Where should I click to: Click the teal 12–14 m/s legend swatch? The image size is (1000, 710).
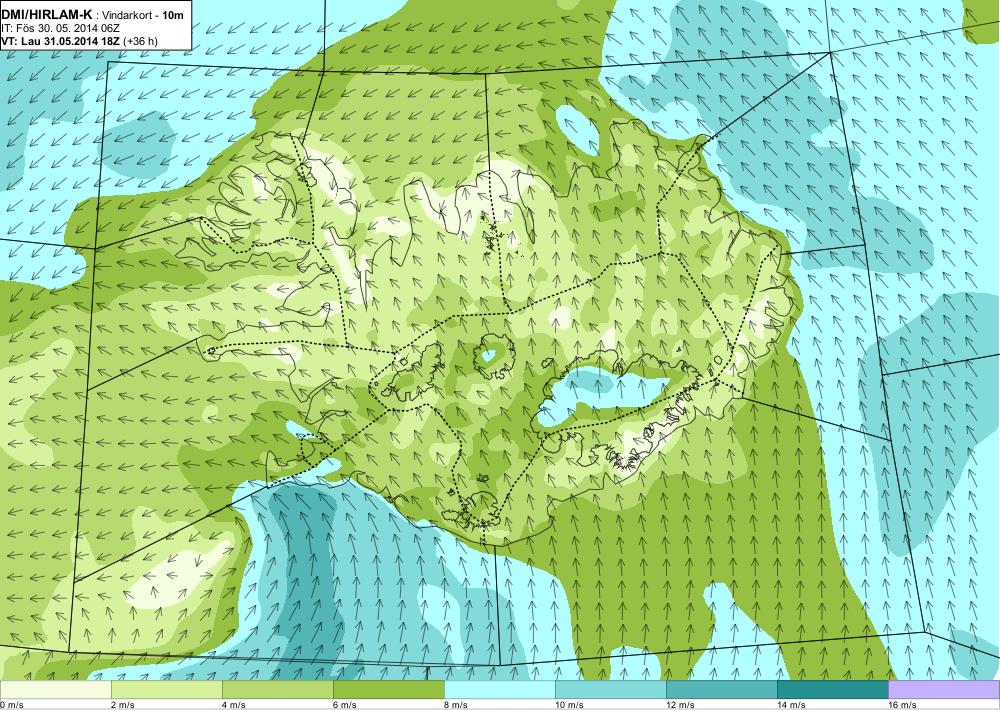point(721,690)
